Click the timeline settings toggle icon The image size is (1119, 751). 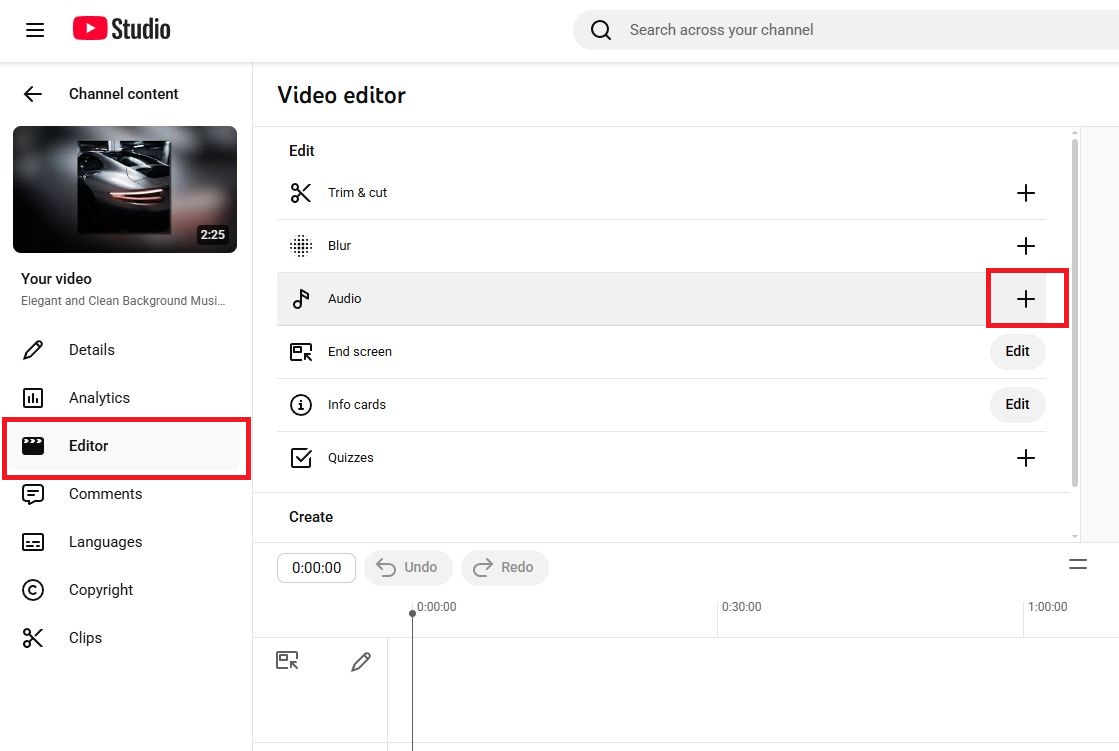1078,564
